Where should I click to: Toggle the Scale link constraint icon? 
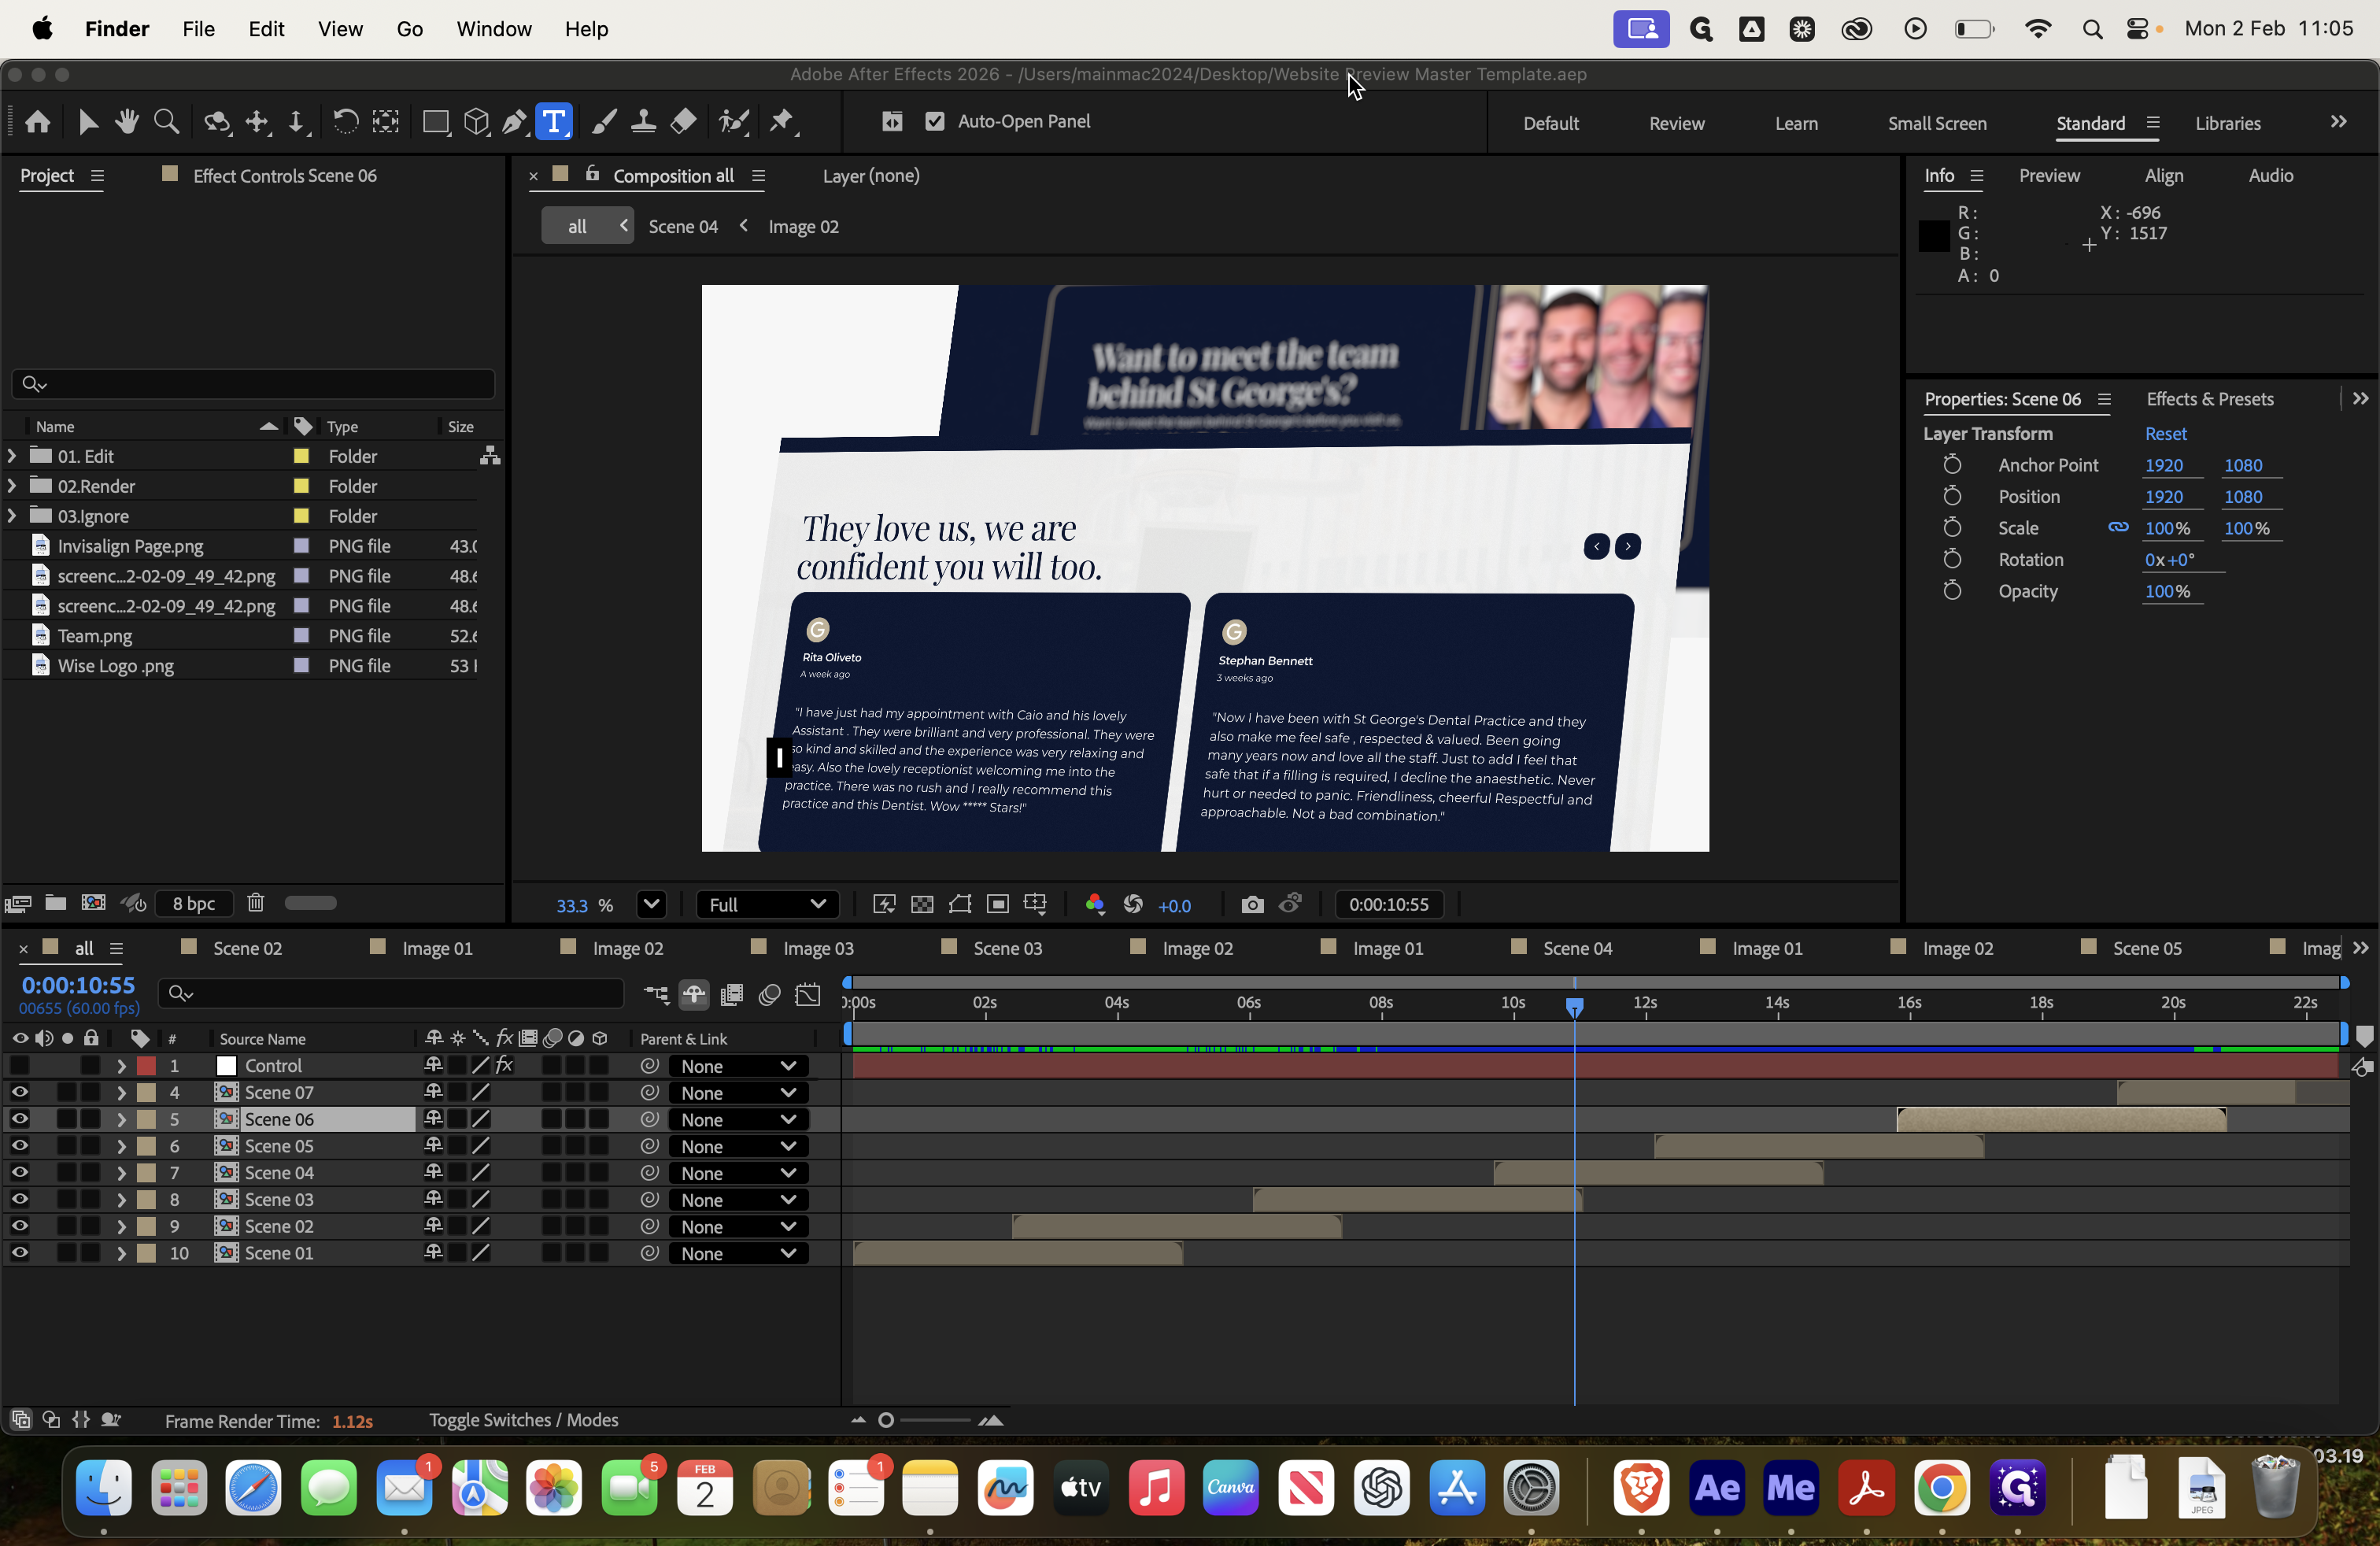(x=2117, y=528)
